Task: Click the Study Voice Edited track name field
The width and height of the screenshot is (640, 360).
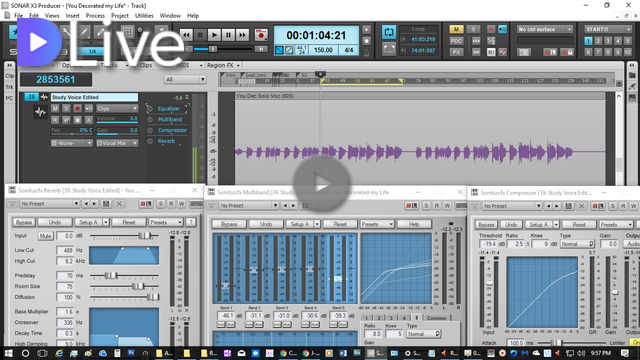Action: pyautogui.click(x=94, y=97)
